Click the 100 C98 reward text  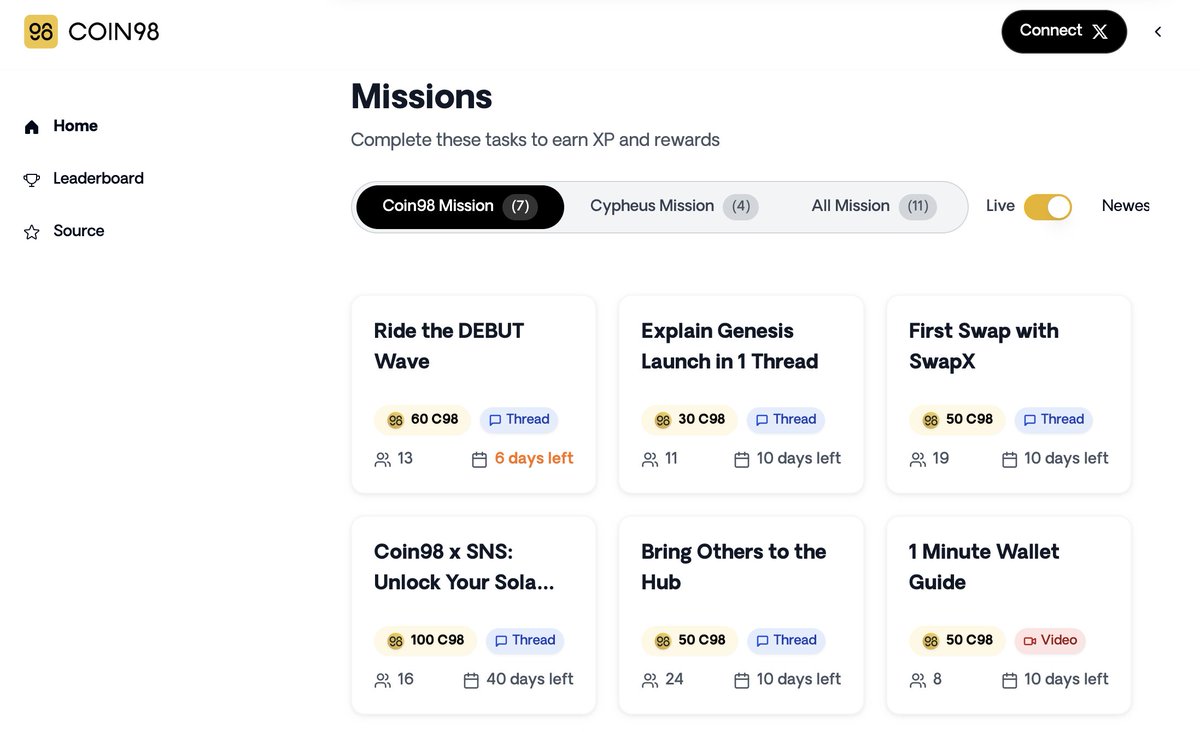tap(437, 640)
